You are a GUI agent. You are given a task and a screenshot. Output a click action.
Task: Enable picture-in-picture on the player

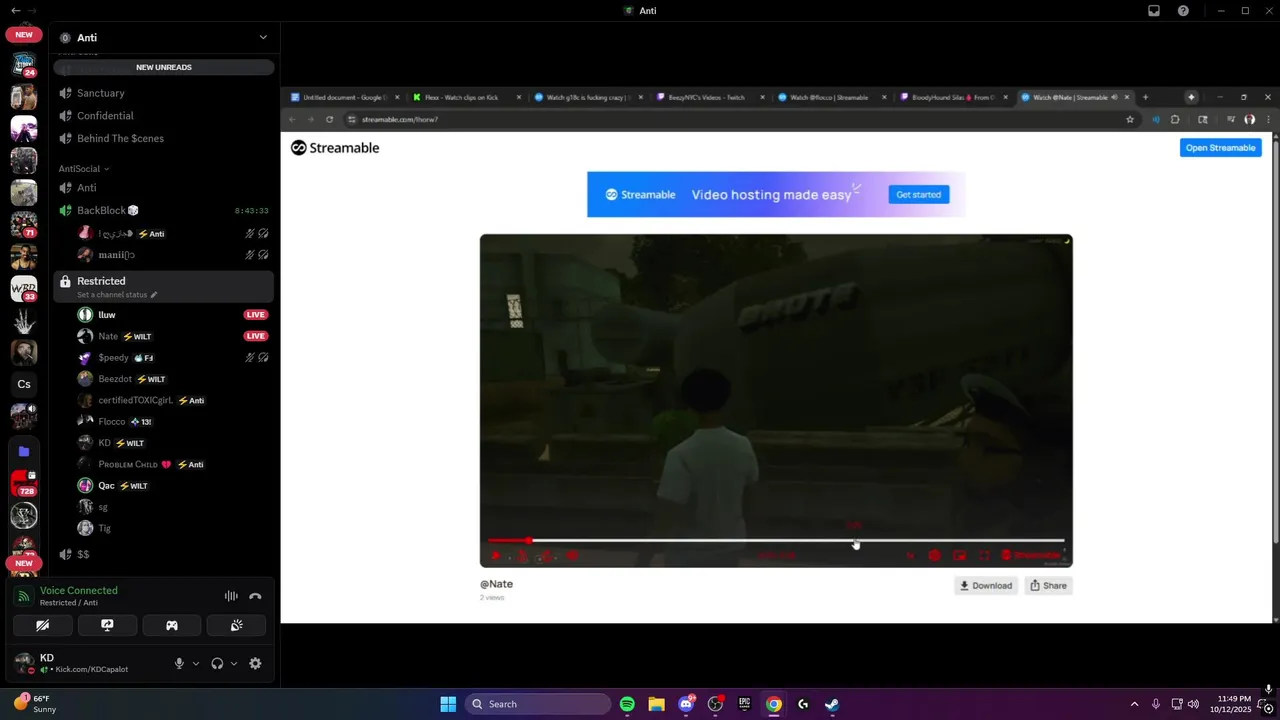pos(959,555)
